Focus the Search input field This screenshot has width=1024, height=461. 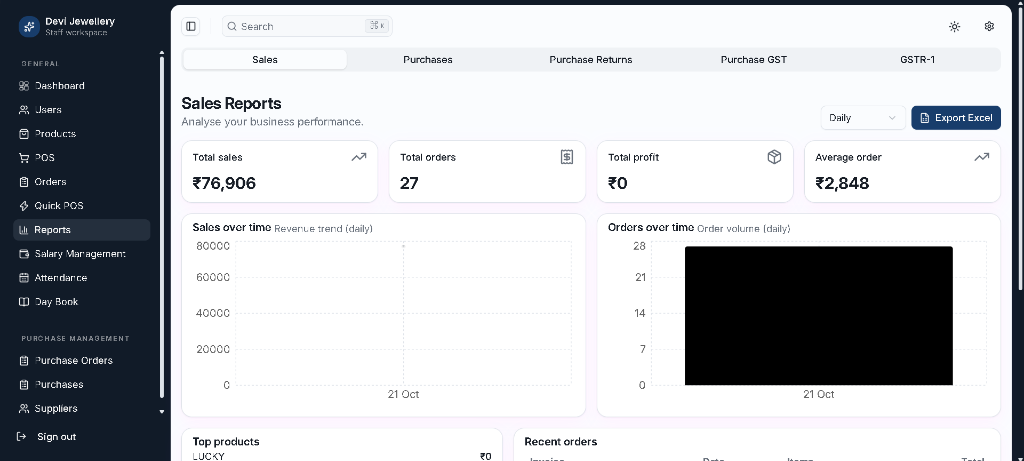307,26
